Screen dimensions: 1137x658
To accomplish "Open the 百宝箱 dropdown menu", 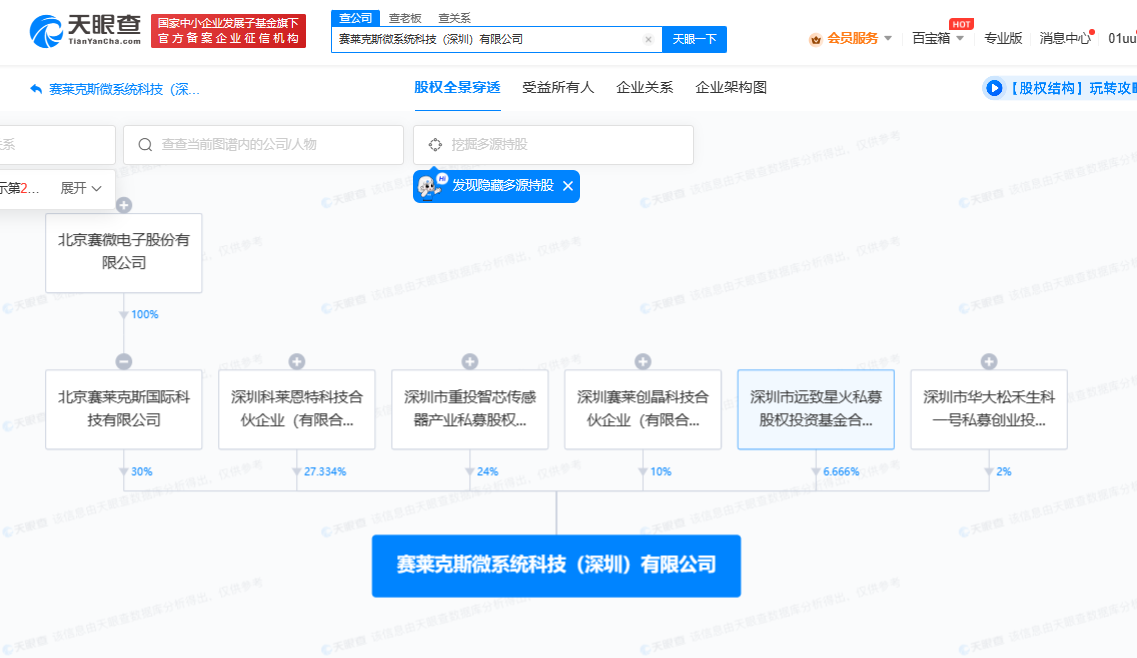I will (x=938, y=38).
